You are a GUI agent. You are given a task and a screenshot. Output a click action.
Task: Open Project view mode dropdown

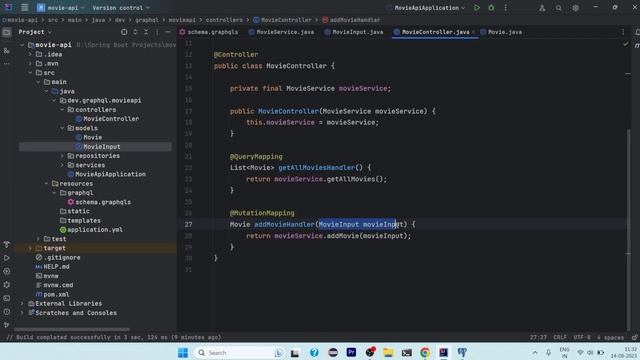point(35,32)
